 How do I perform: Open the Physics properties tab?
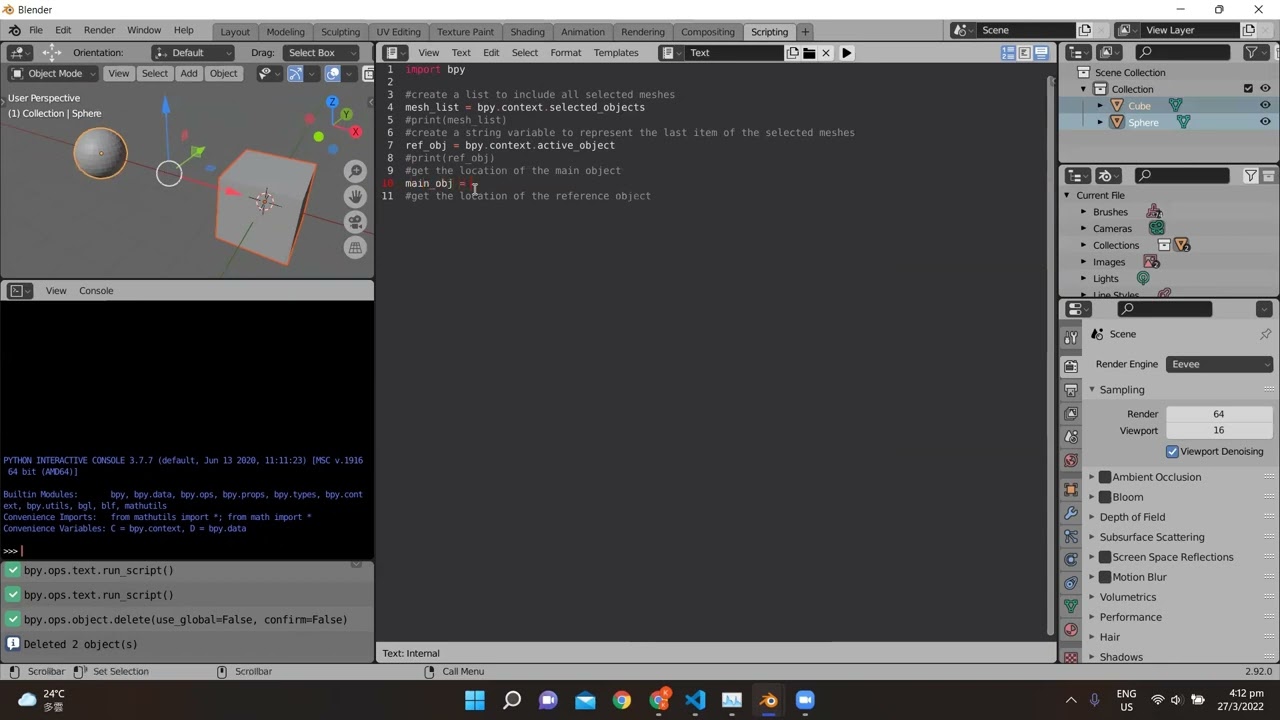(x=1071, y=559)
